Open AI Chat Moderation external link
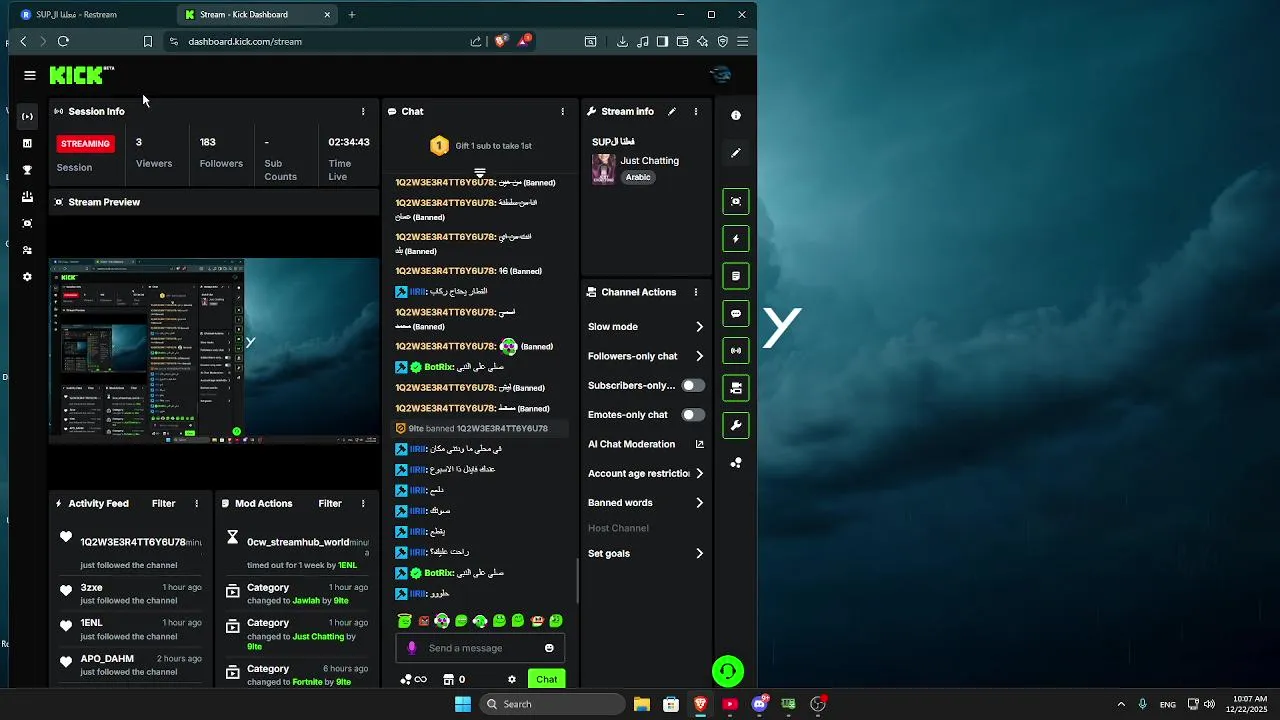Viewport: 1280px width, 720px height. [699, 444]
